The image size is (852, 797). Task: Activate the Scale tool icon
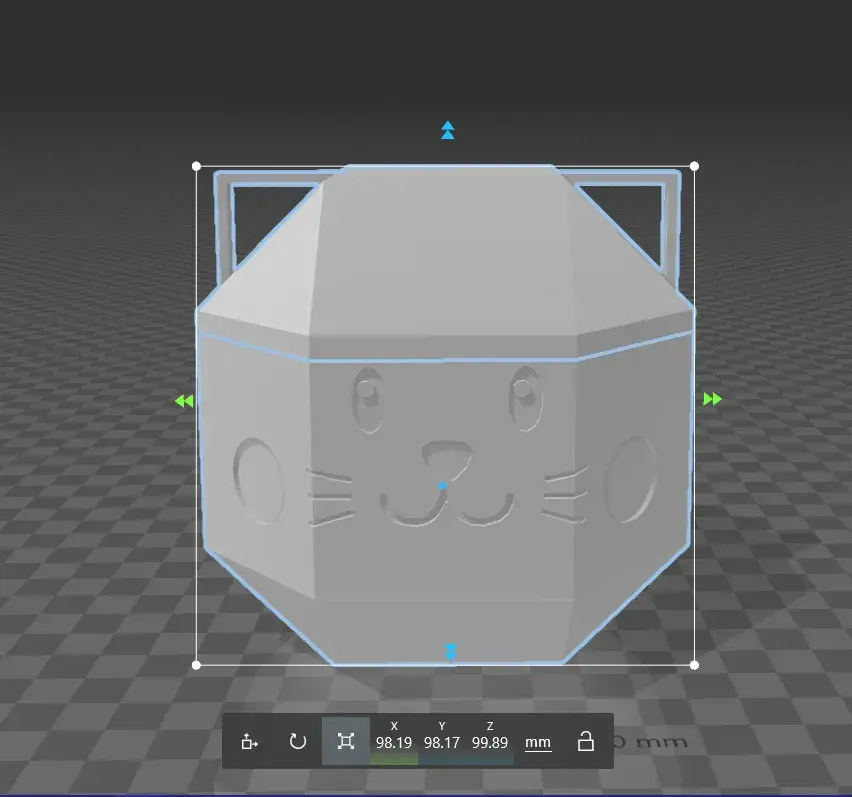(x=346, y=741)
